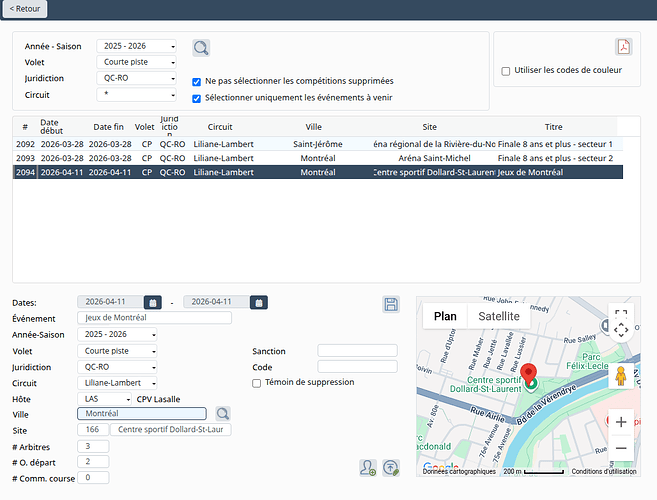
Task: Click the # Comm. course field
Action: (x=93, y=477)
